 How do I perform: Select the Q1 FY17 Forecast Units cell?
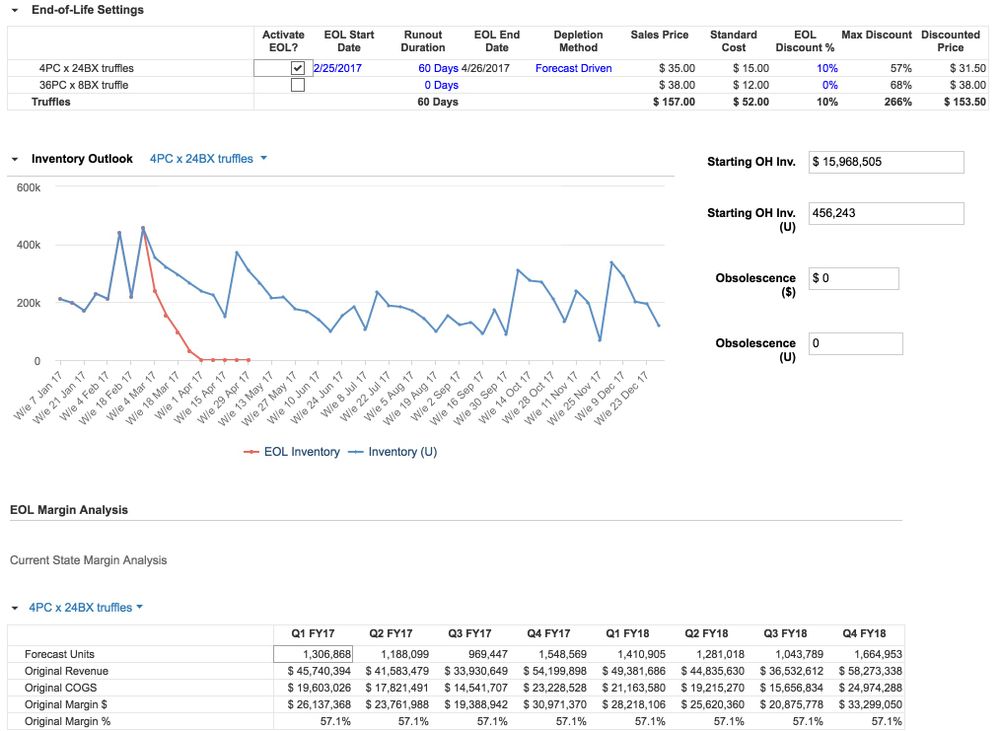(311, 652)
